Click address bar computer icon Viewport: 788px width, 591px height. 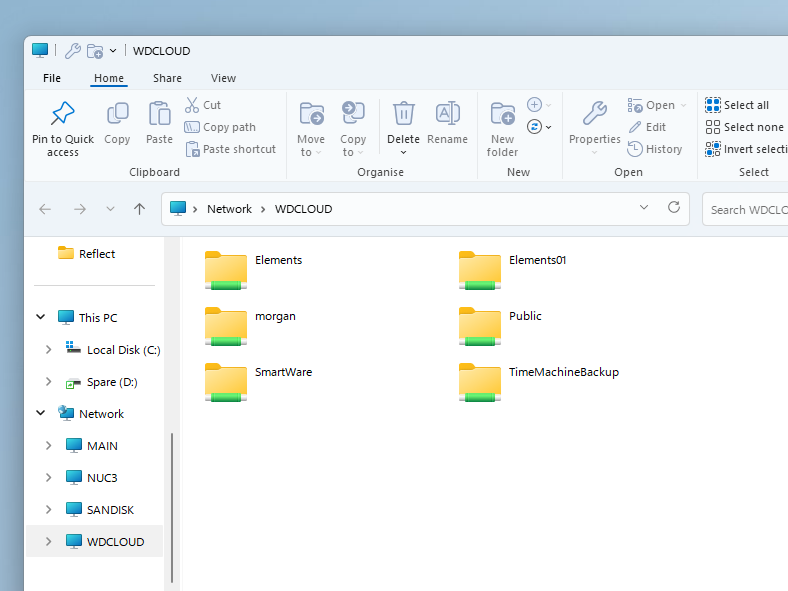(178, 209)
